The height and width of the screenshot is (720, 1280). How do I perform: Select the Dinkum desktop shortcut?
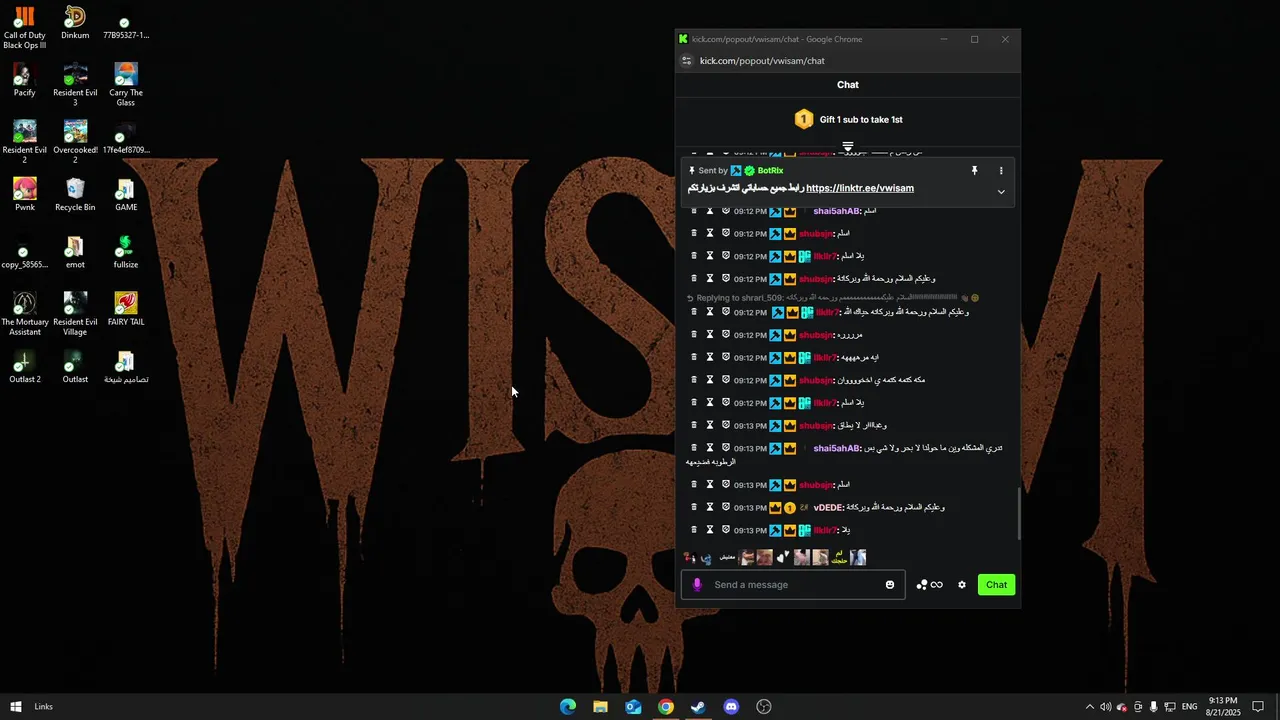click(x=75, y=23)
